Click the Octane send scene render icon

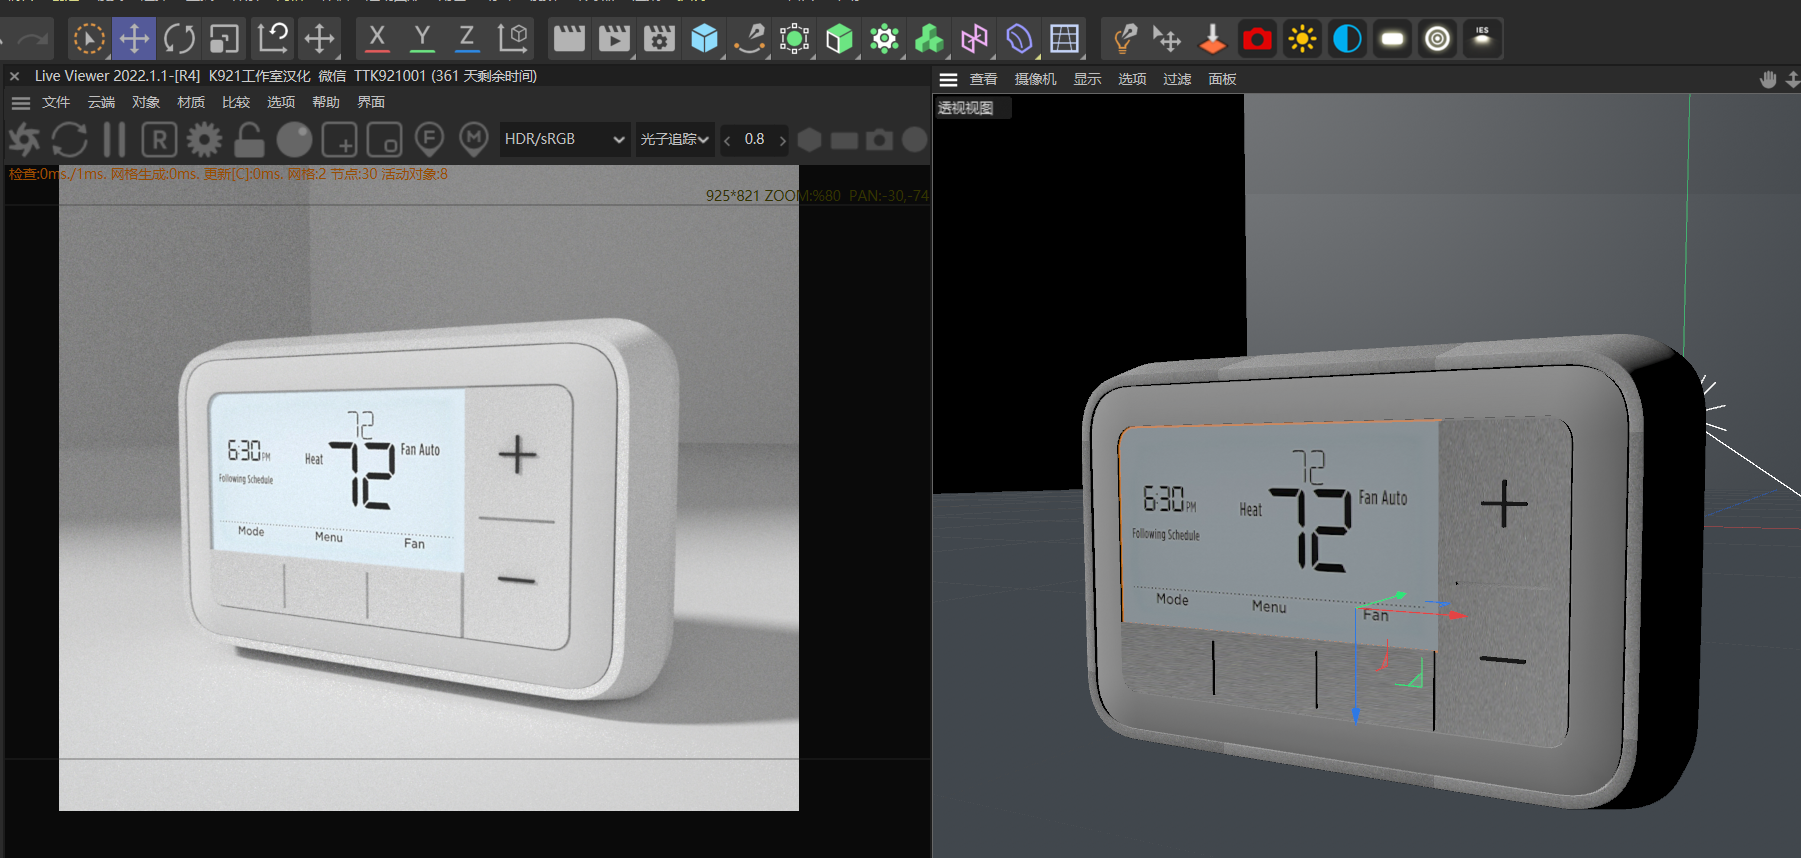(x=24, y=140)
